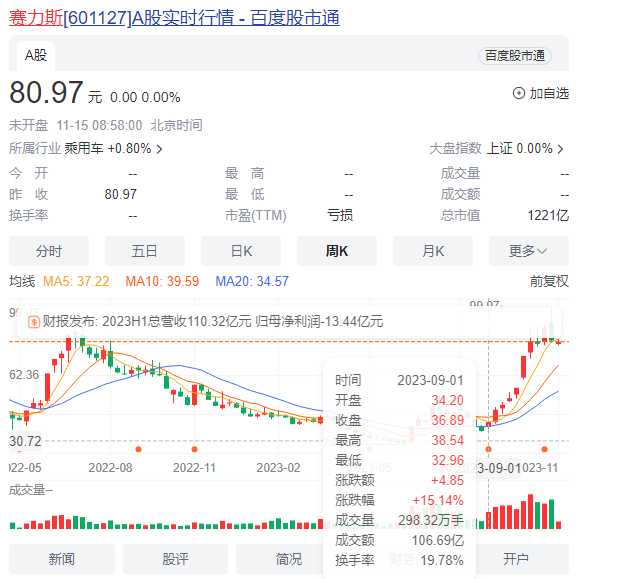
Task: Click the 2022-08 date axis label
Action: point(110,468)
